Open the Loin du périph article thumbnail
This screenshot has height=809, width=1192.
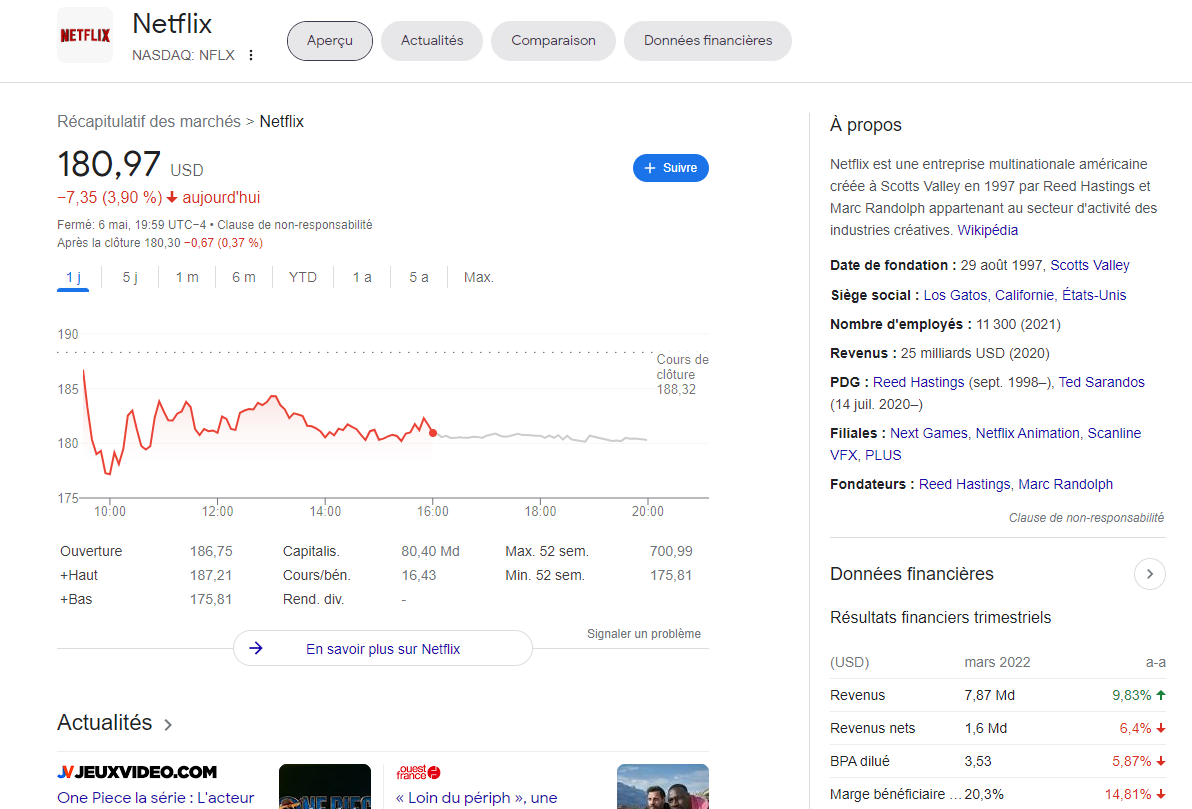[663, 786]
